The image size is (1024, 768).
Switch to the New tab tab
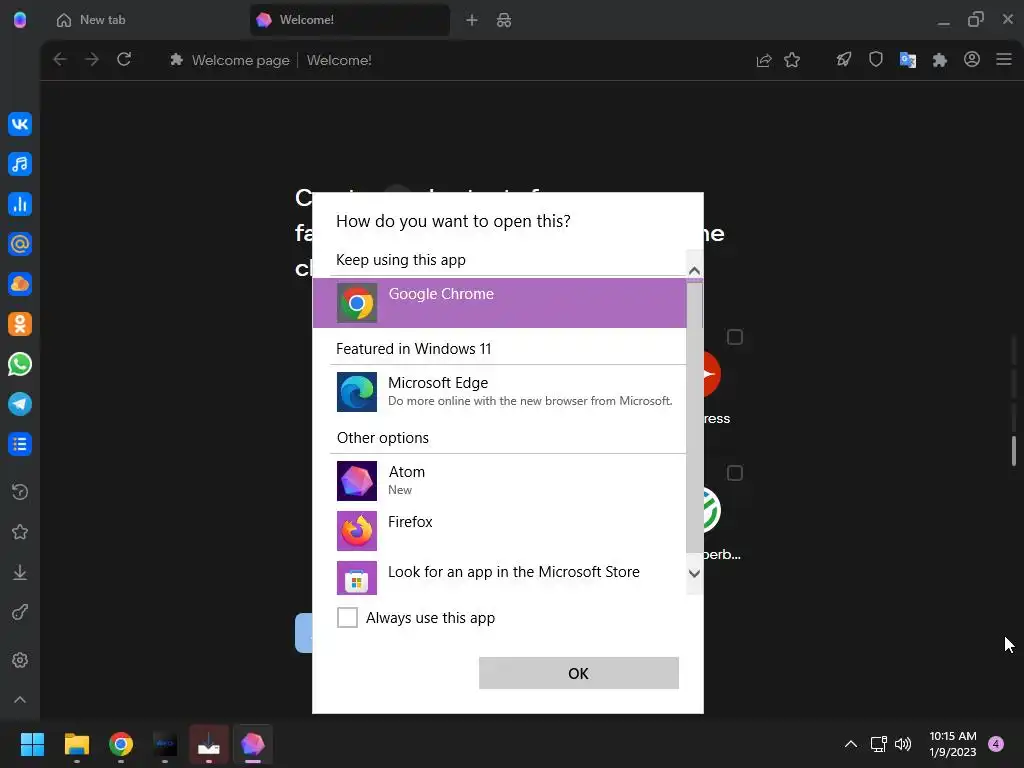point(146,20)
